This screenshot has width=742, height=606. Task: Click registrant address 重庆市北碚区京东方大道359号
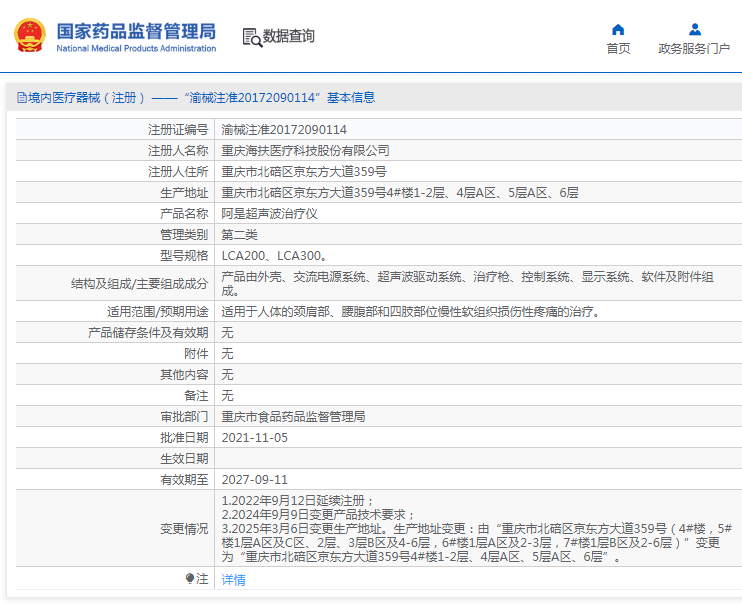303,172
